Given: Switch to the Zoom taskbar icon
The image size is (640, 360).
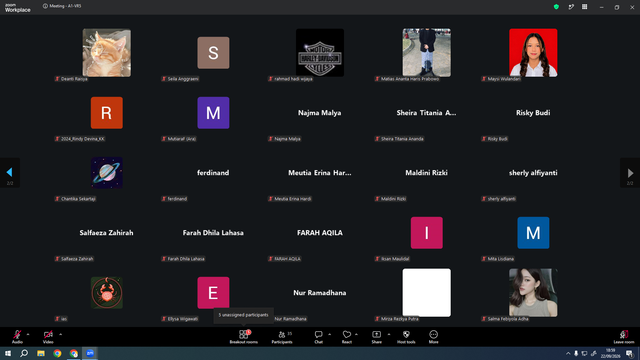Looking at the screenshot, I should click(x=90, y=353).
